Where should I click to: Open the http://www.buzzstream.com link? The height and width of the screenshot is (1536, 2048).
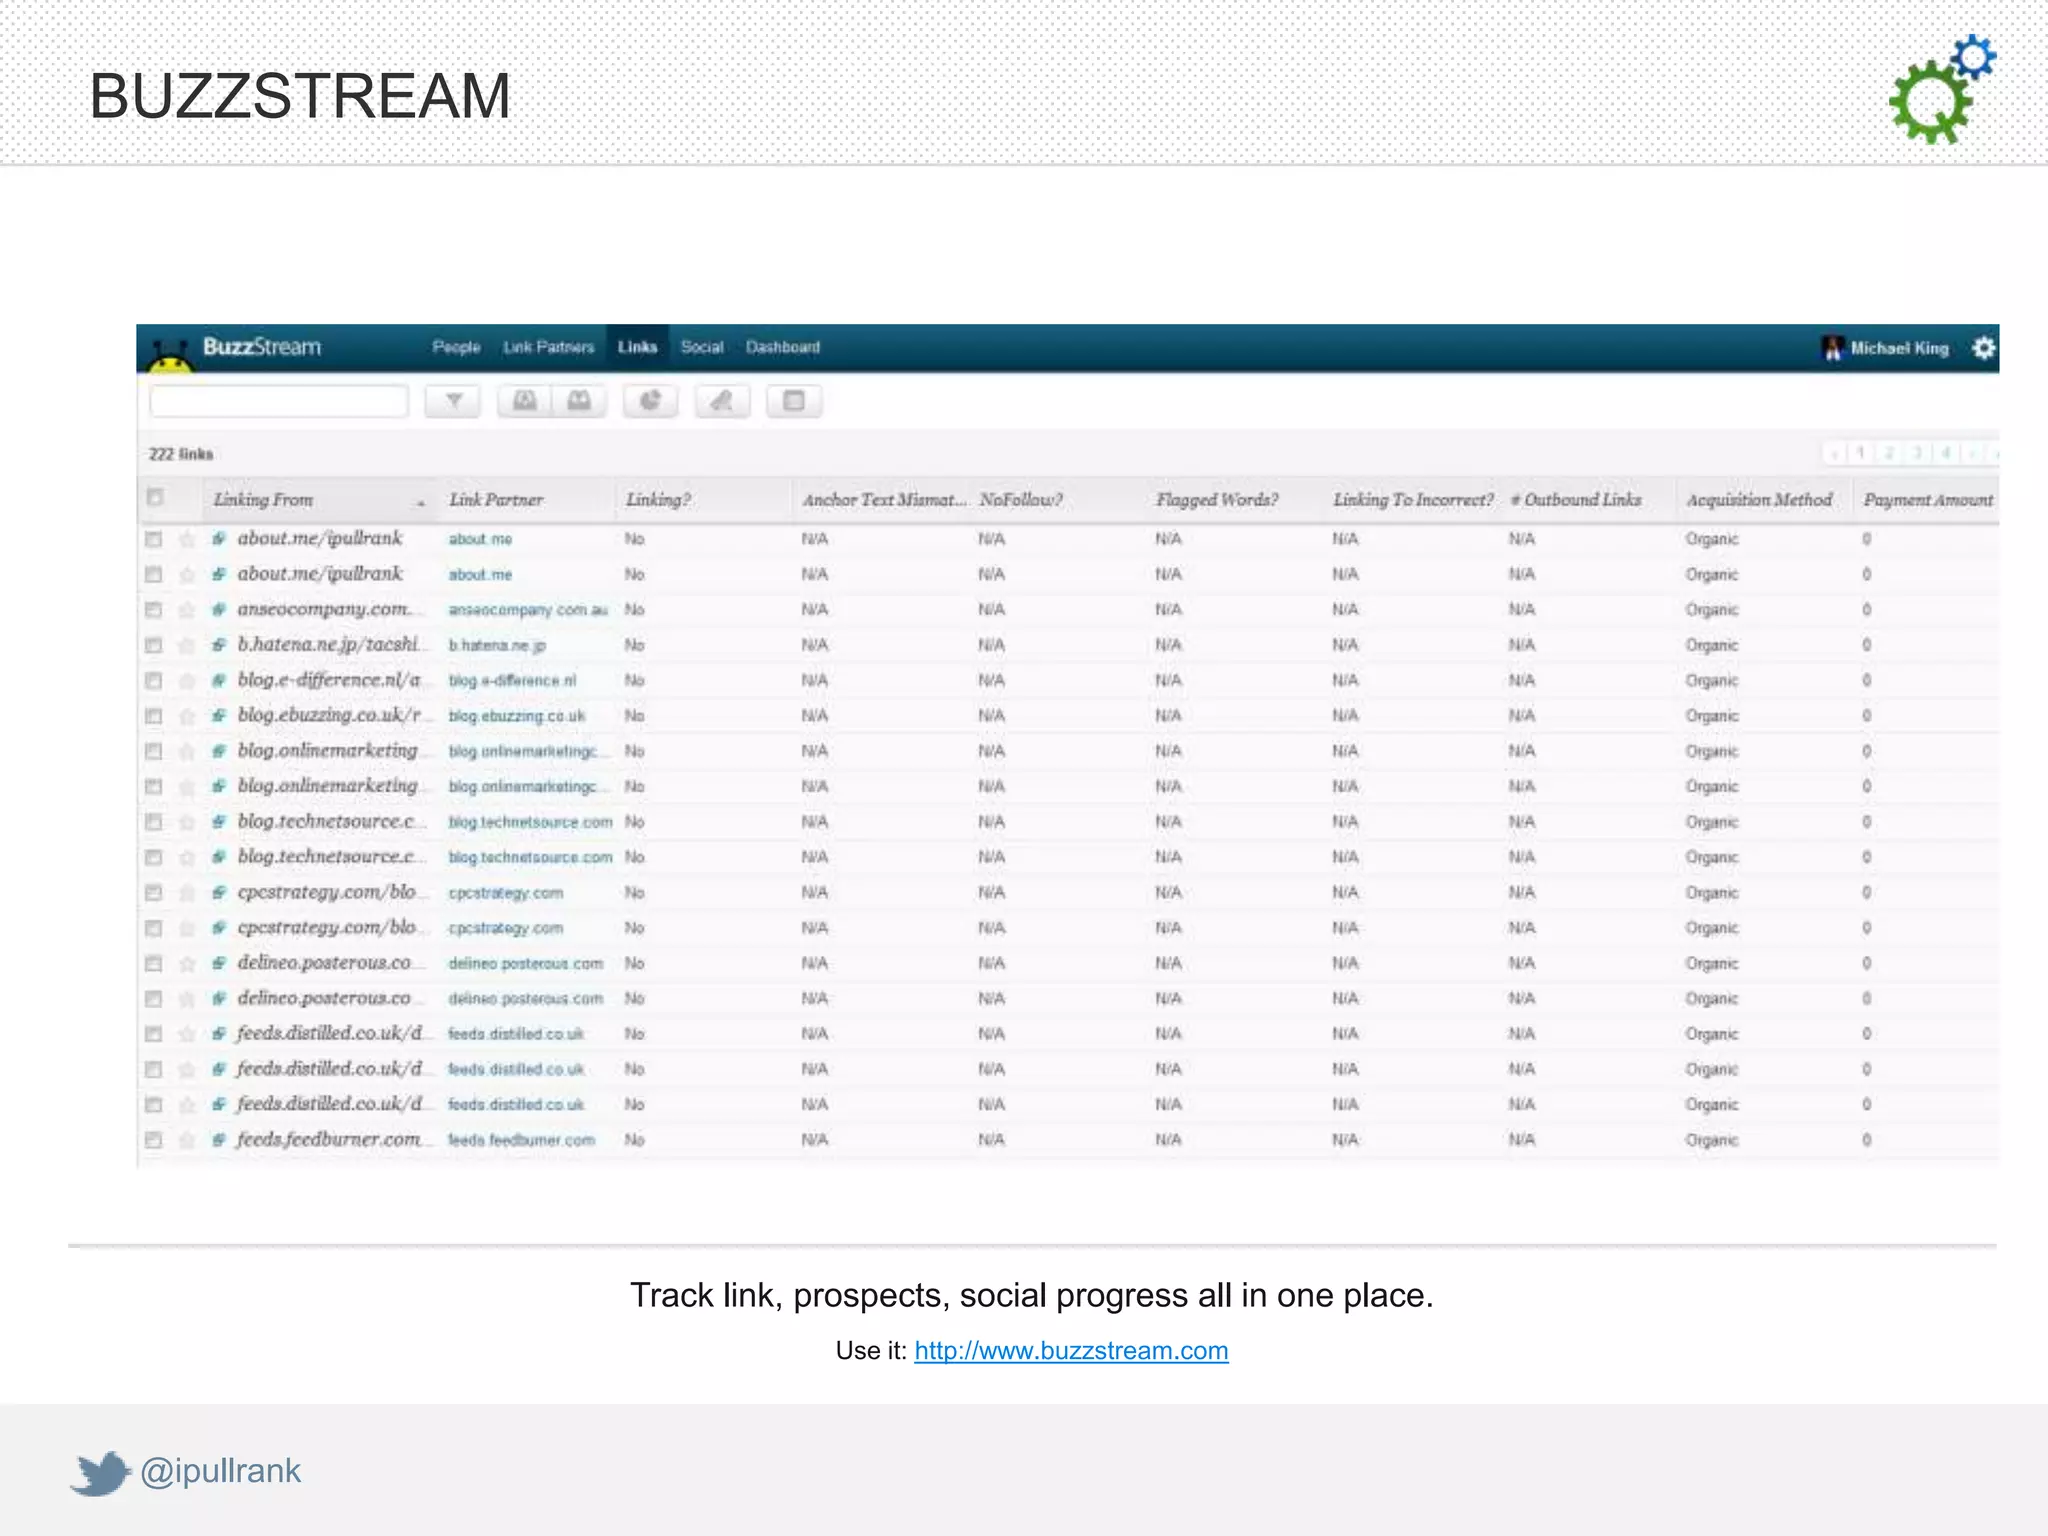[1071, 1351]
